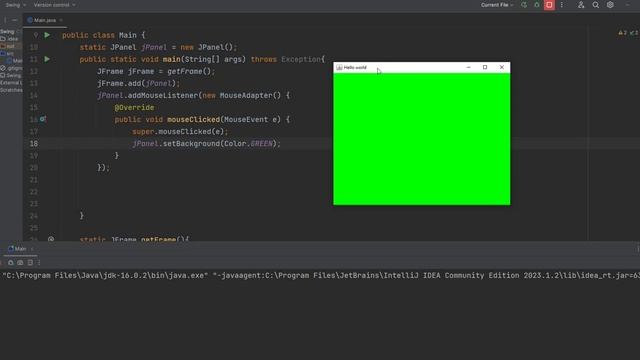Run main method via the line 11 gutter arrow

(x=47, y=59)
